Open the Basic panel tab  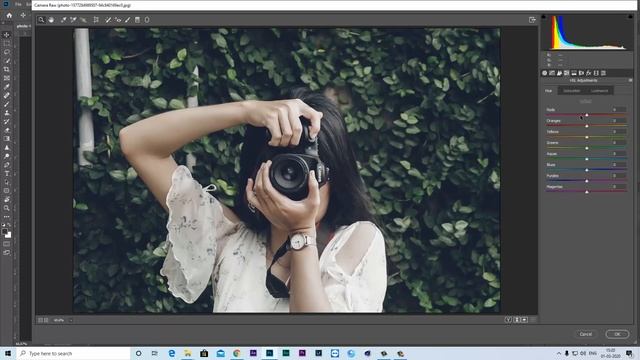(x=544, y=73)
